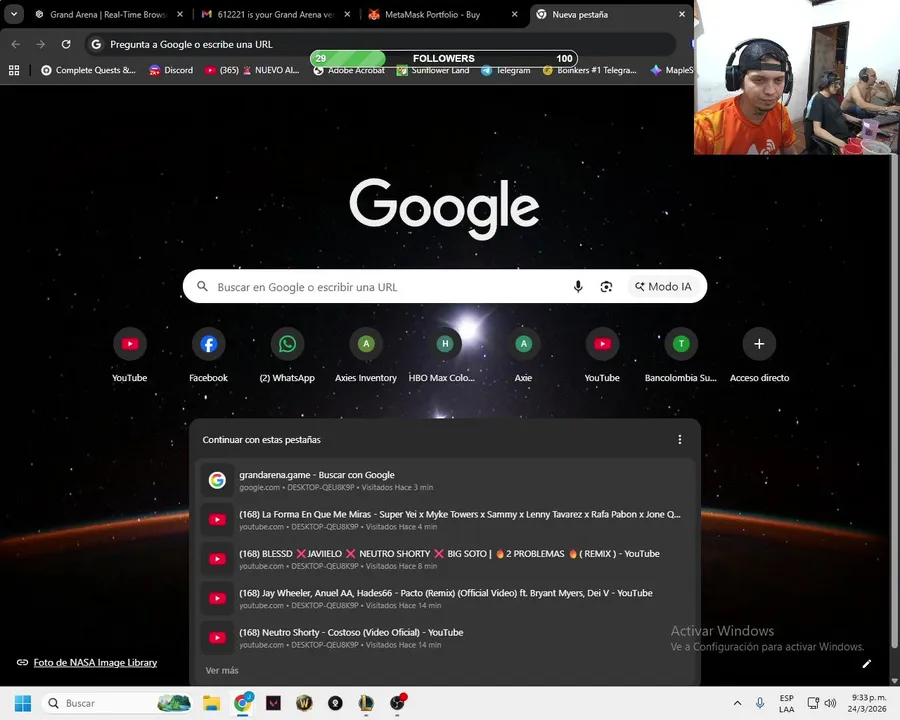This screenshot has width=900, height=720.
Task: Open Google Lens image search icon
Action: 606,287
